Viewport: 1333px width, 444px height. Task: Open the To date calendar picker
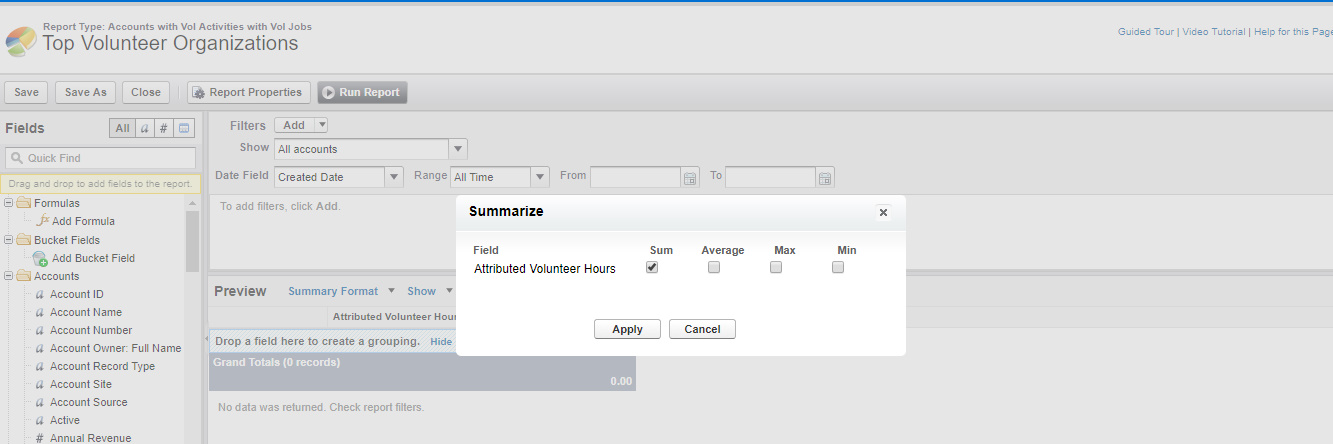(825, 178)
